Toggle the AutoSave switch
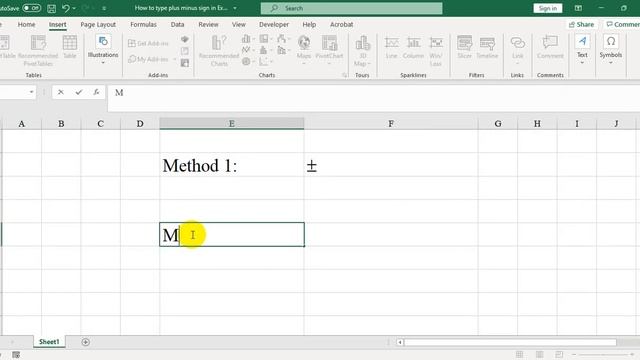This screenshot has height=360, width=640. (x=31, y=8)
